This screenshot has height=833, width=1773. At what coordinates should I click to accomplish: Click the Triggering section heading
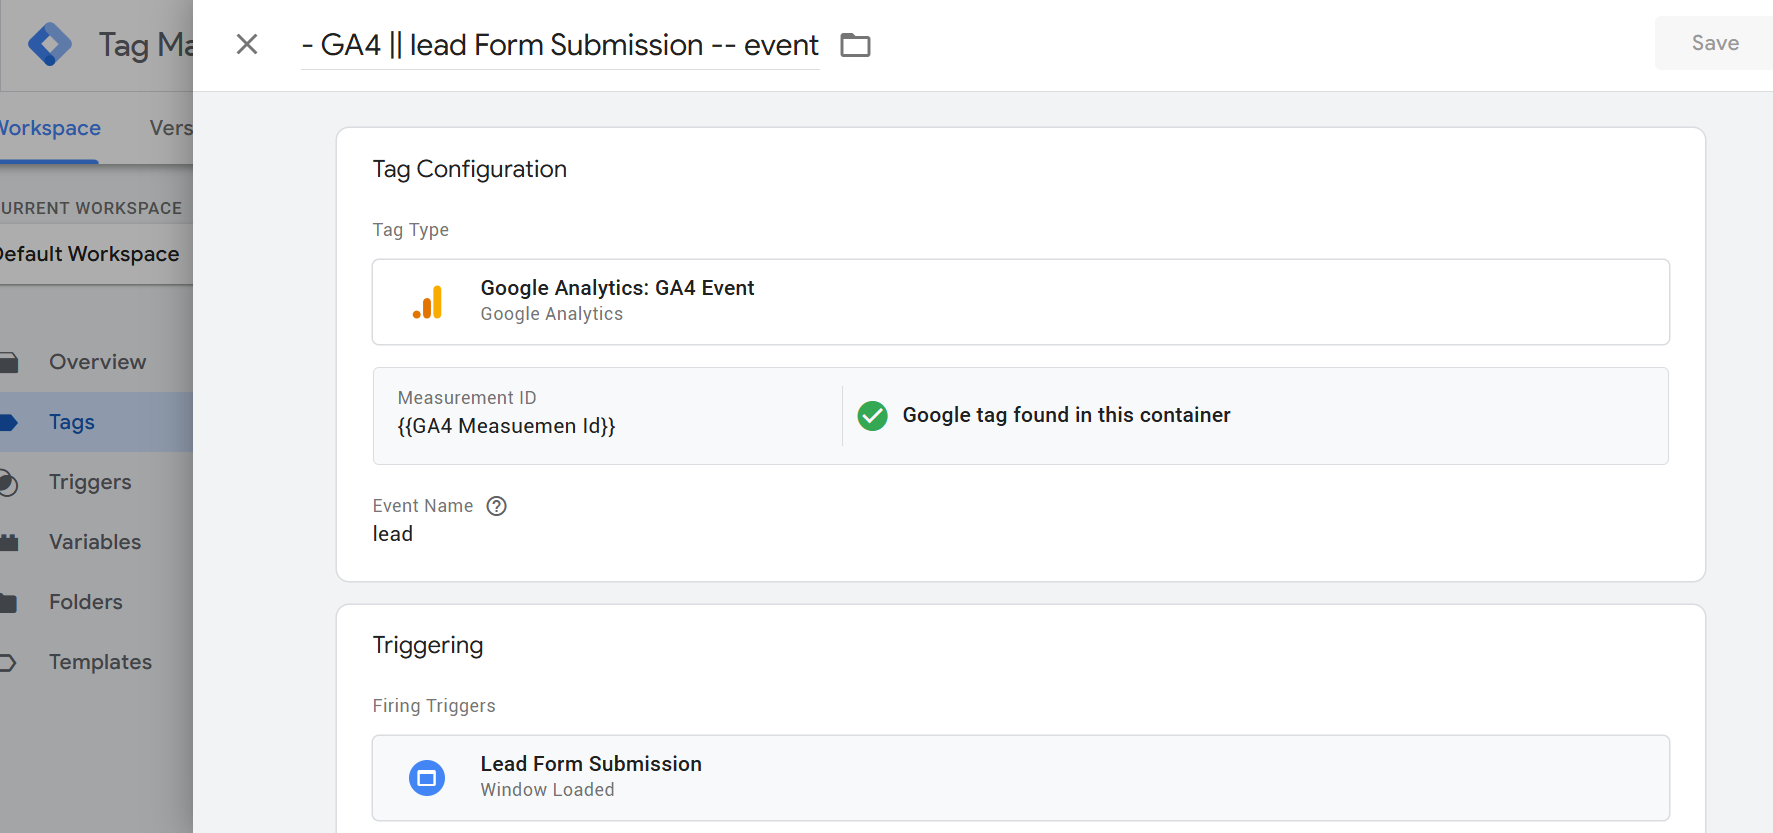[428, 645]
